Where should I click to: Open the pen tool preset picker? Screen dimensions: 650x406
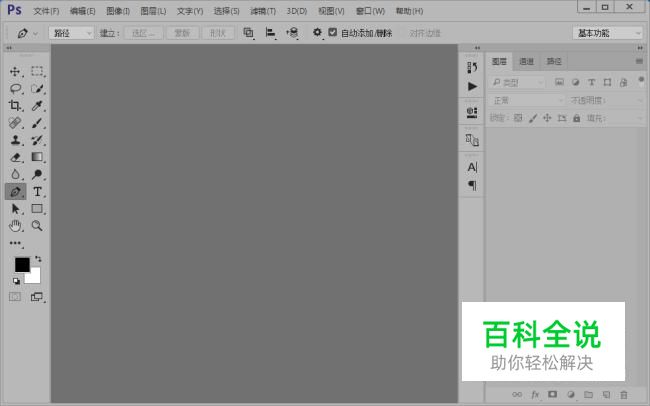27,33
